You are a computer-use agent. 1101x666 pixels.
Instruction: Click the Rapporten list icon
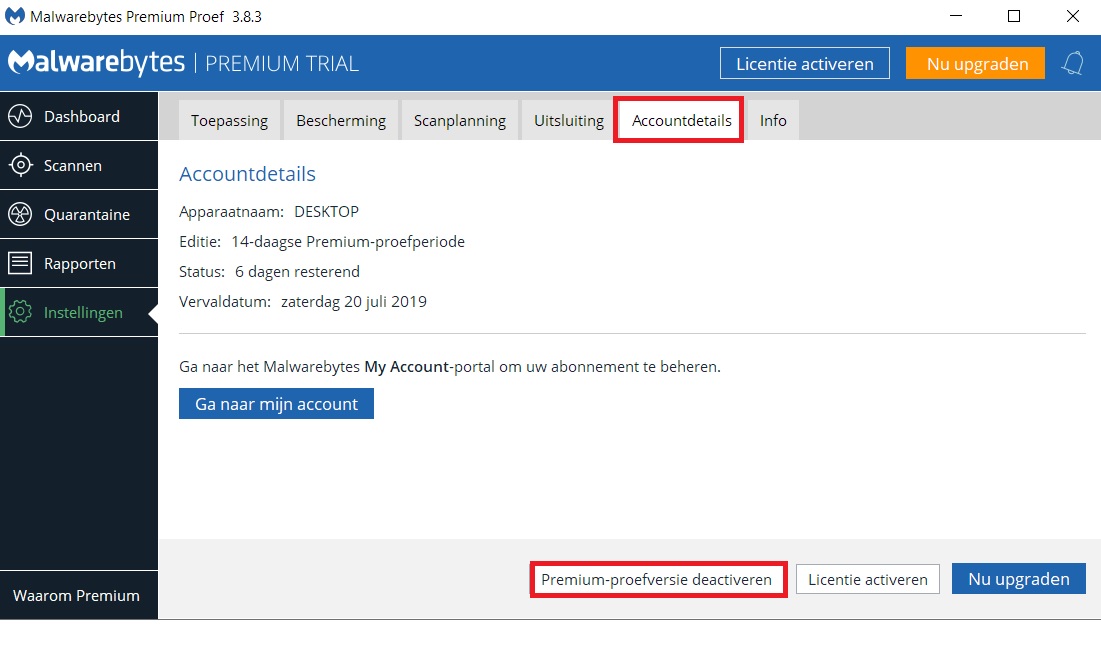[x=20, y=263]
